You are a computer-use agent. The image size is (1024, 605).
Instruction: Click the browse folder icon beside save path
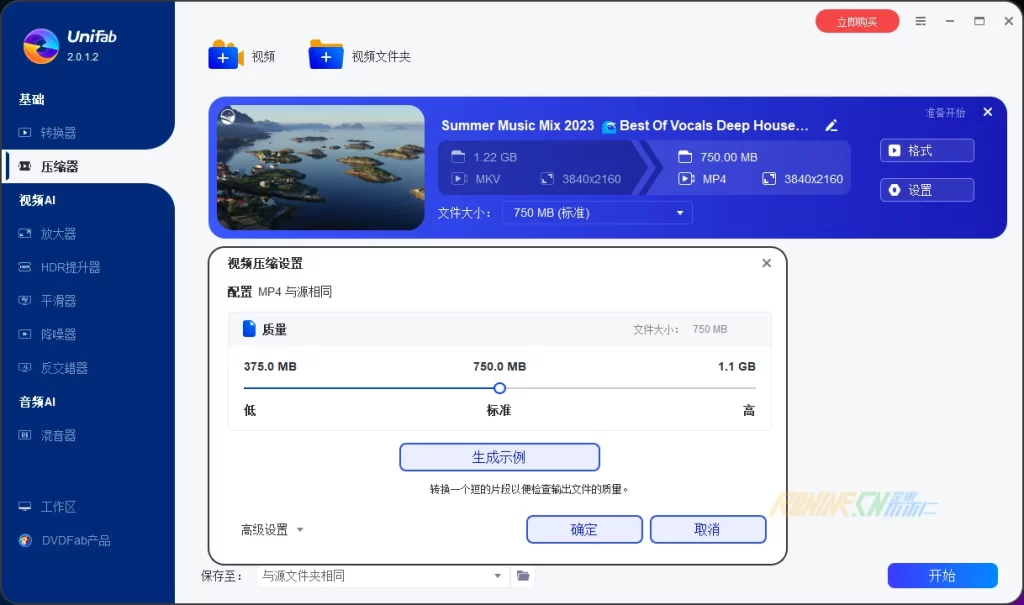522,576
